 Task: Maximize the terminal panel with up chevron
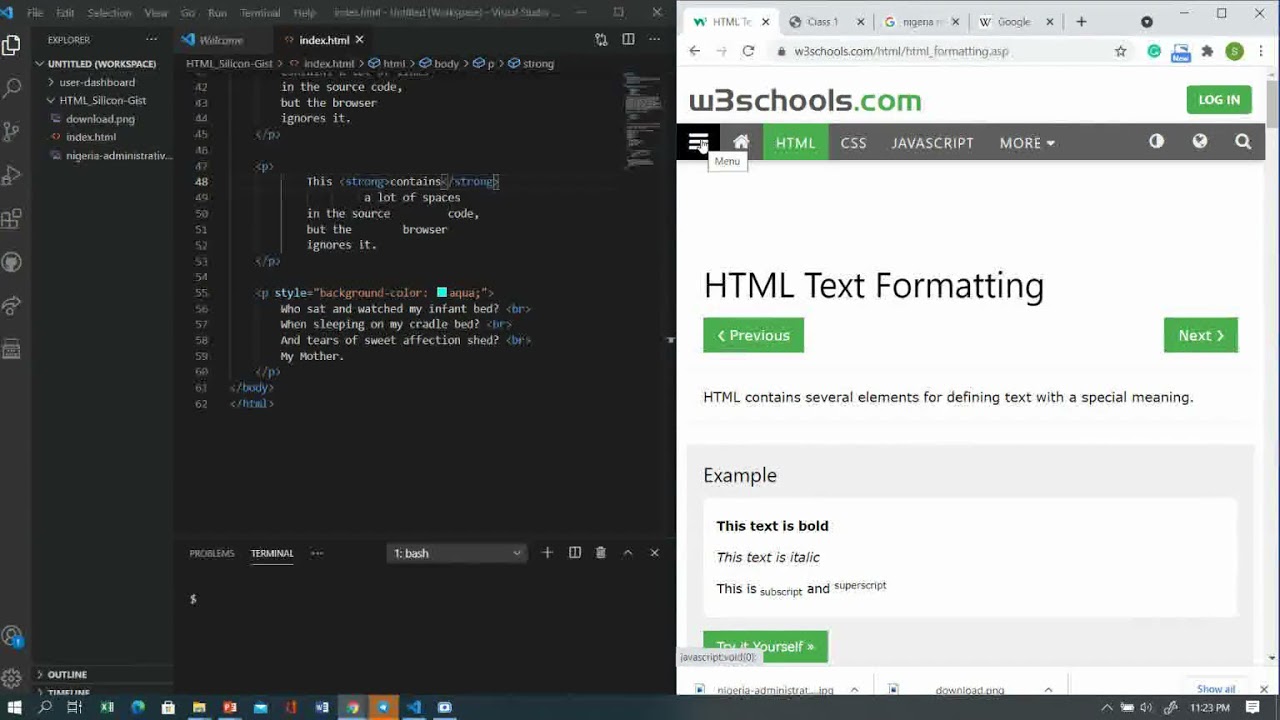(628, 553)
